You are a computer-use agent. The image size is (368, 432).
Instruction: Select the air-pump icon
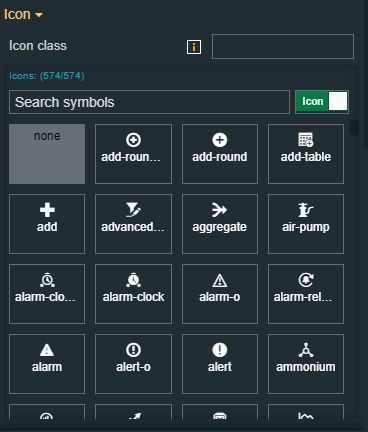click(x=306, y=224)
